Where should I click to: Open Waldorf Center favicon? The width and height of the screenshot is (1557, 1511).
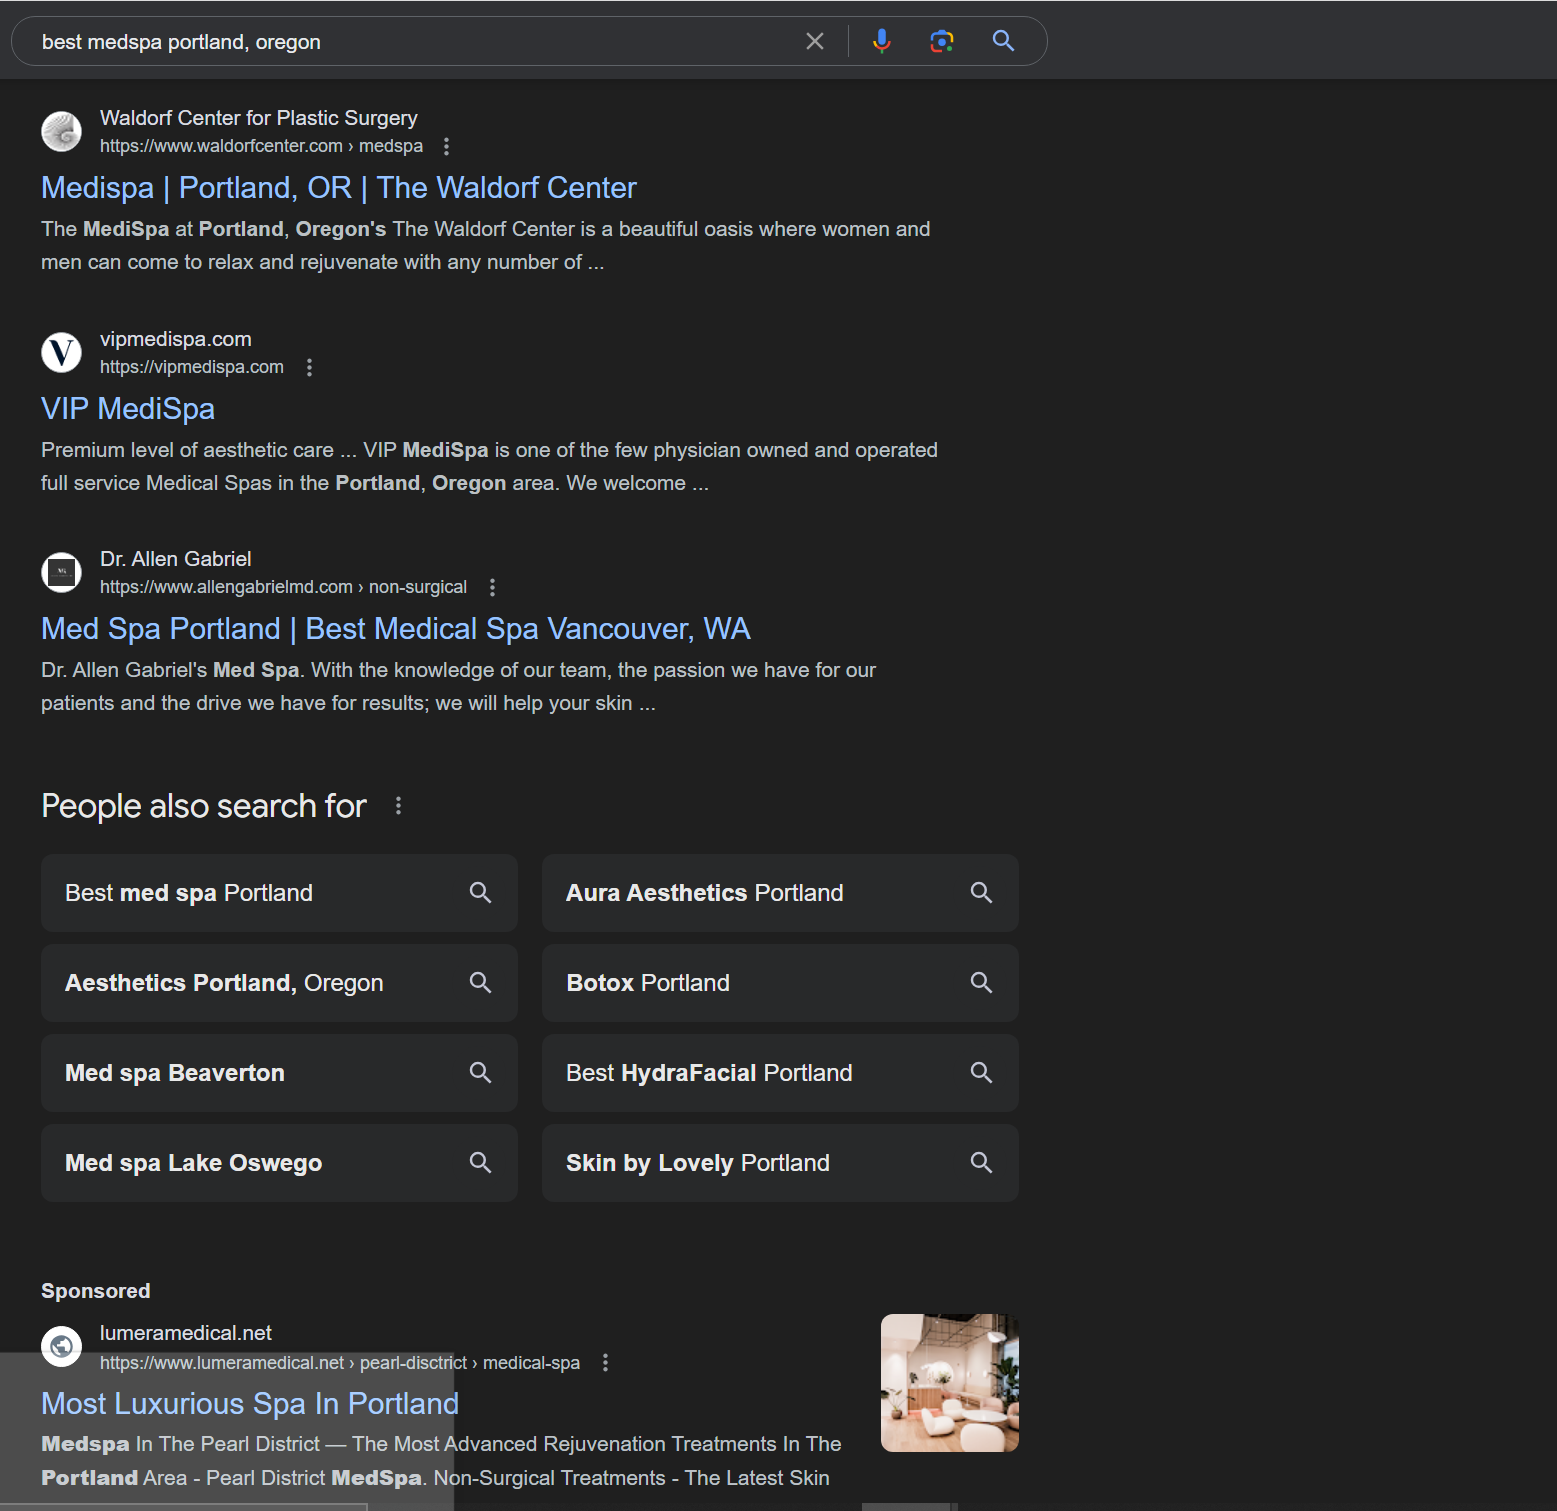61,131
